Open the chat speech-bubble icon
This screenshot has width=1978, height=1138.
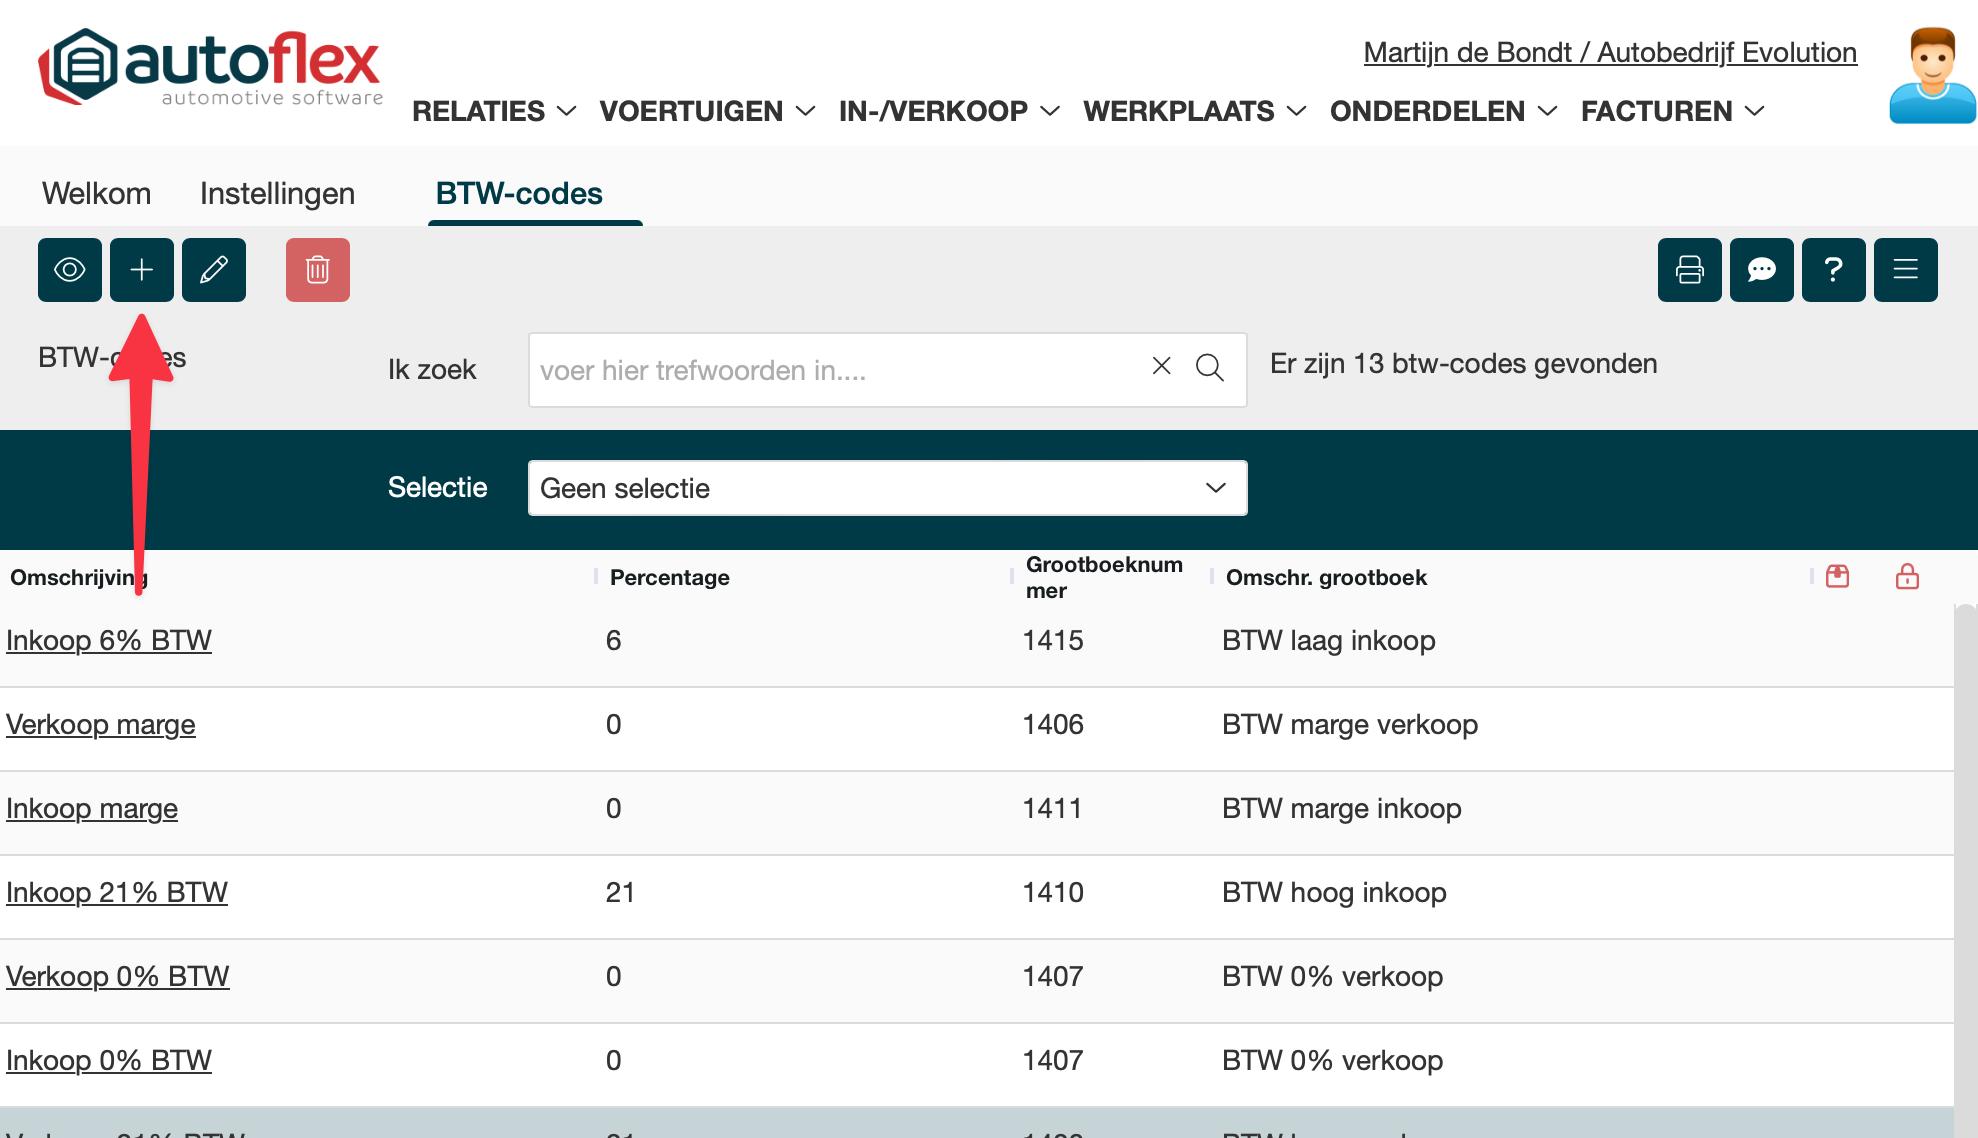pos(1762,270)
